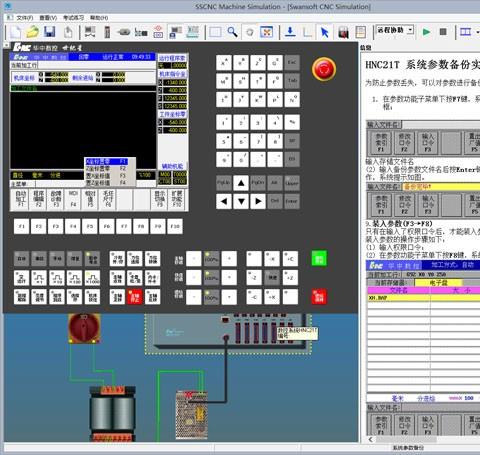480x455 pixels.
Task: Click the window layout toolbar icon
Action: click(465, 32)
